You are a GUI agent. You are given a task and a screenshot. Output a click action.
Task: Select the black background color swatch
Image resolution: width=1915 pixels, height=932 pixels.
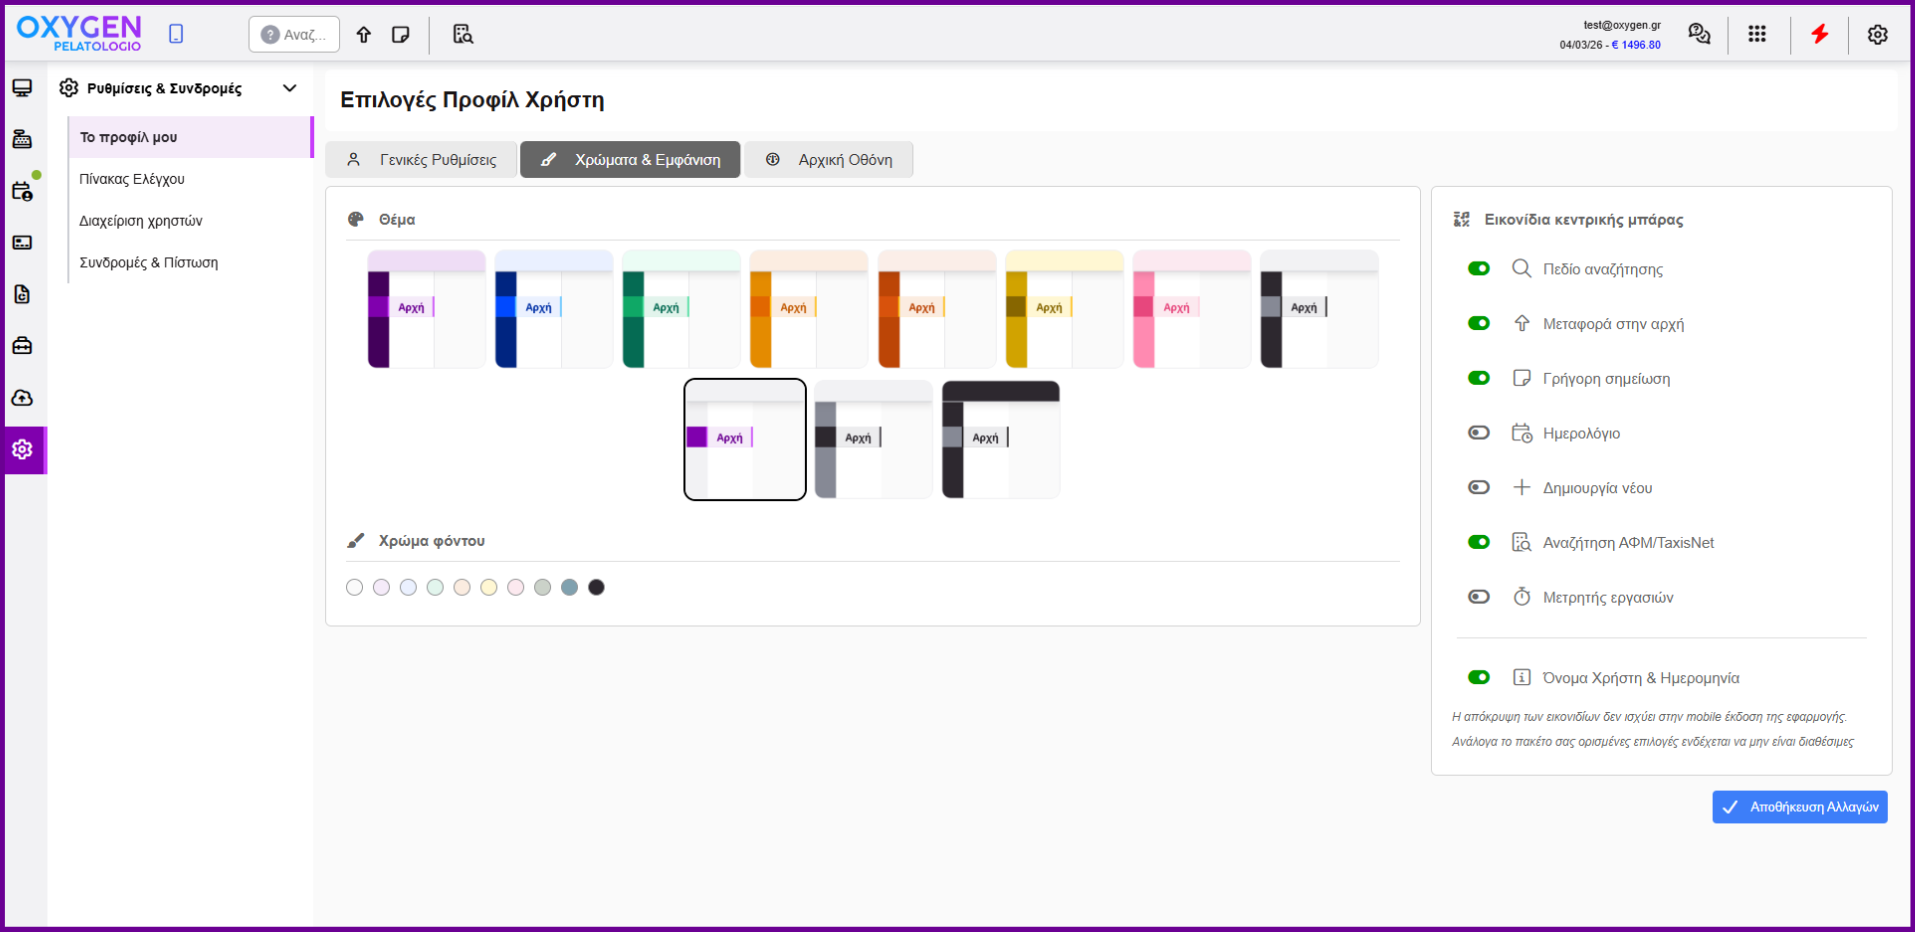pos(596,587)
